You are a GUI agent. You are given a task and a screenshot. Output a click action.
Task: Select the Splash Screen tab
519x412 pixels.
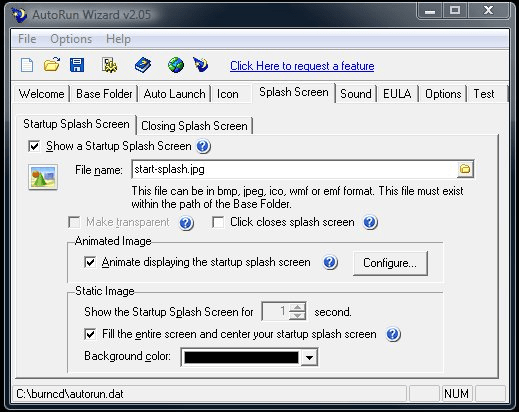(x=294, y=92)
